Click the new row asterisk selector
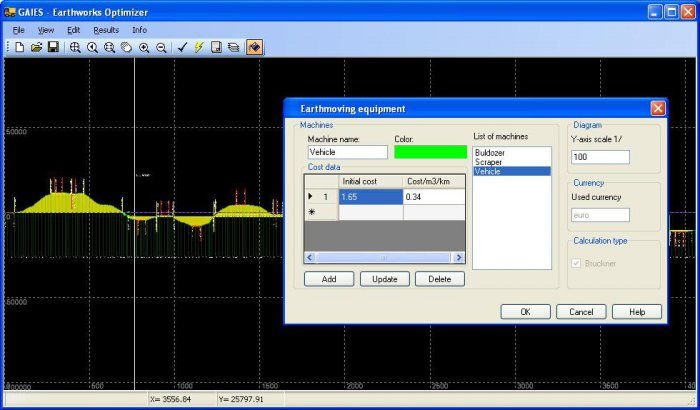This screenshot has width=700, height=410. [x=321, y=212]
